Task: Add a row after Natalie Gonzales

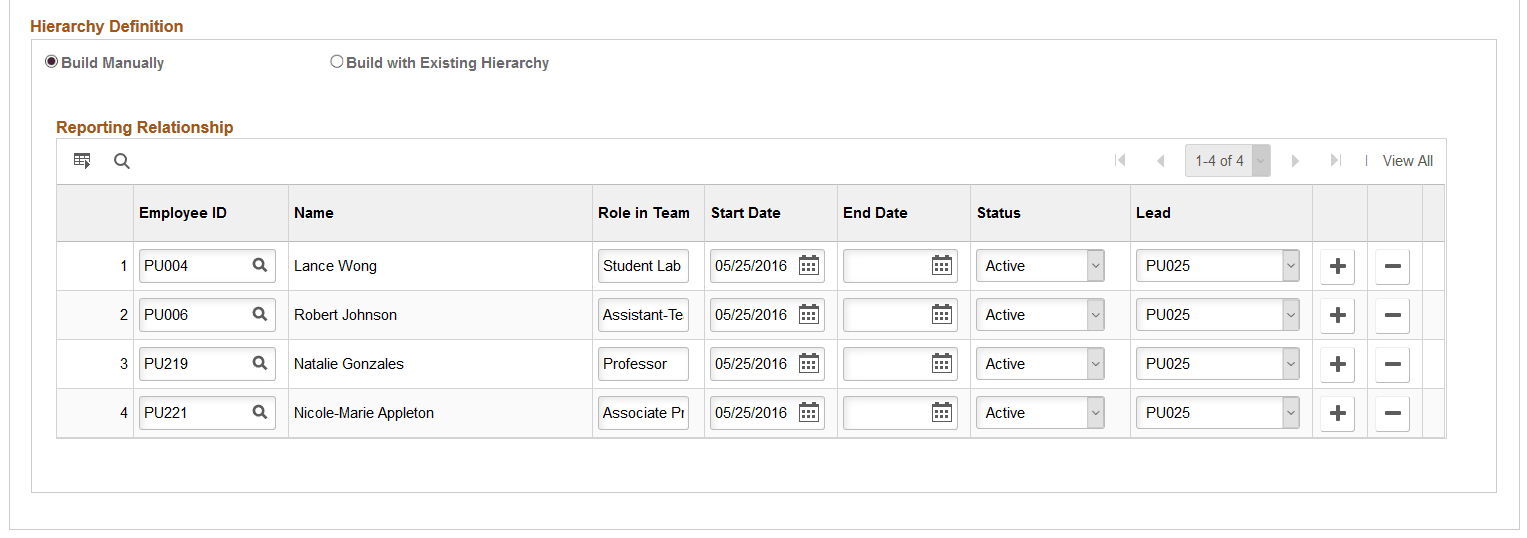Action: [x=1337, y=364]
